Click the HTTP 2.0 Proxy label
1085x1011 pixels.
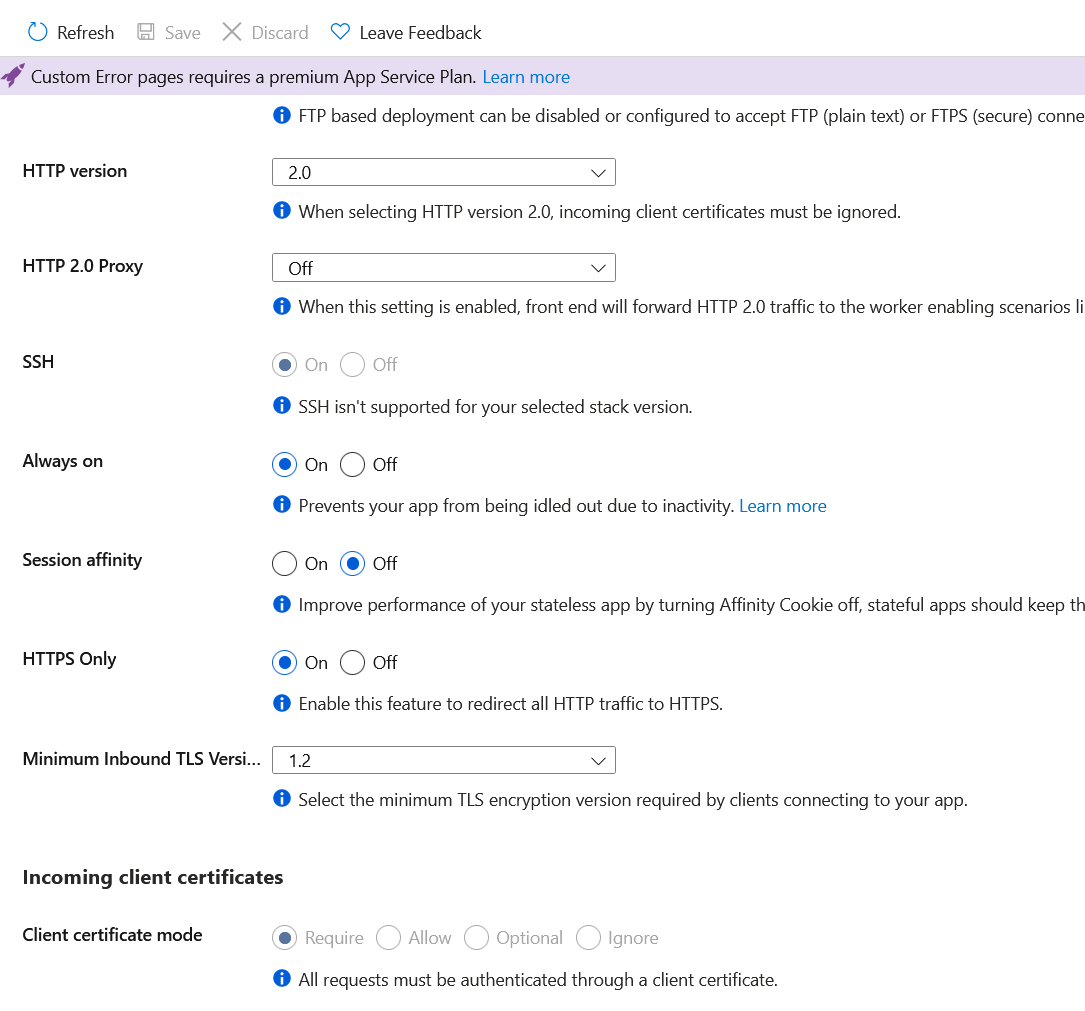(82, 266)
